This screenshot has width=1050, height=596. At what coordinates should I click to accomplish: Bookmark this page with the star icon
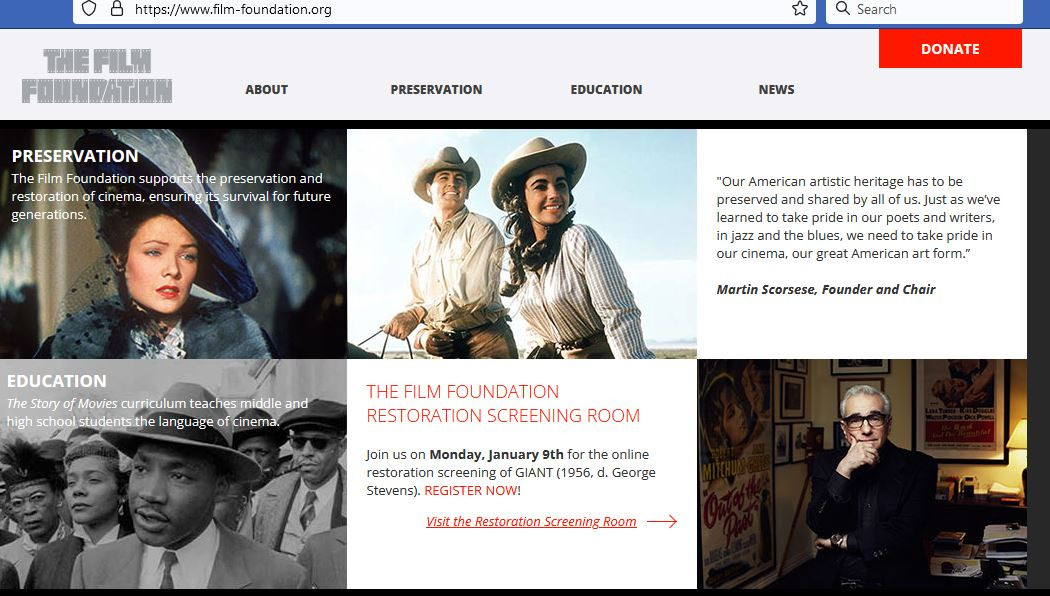click(x=800, y=9)
